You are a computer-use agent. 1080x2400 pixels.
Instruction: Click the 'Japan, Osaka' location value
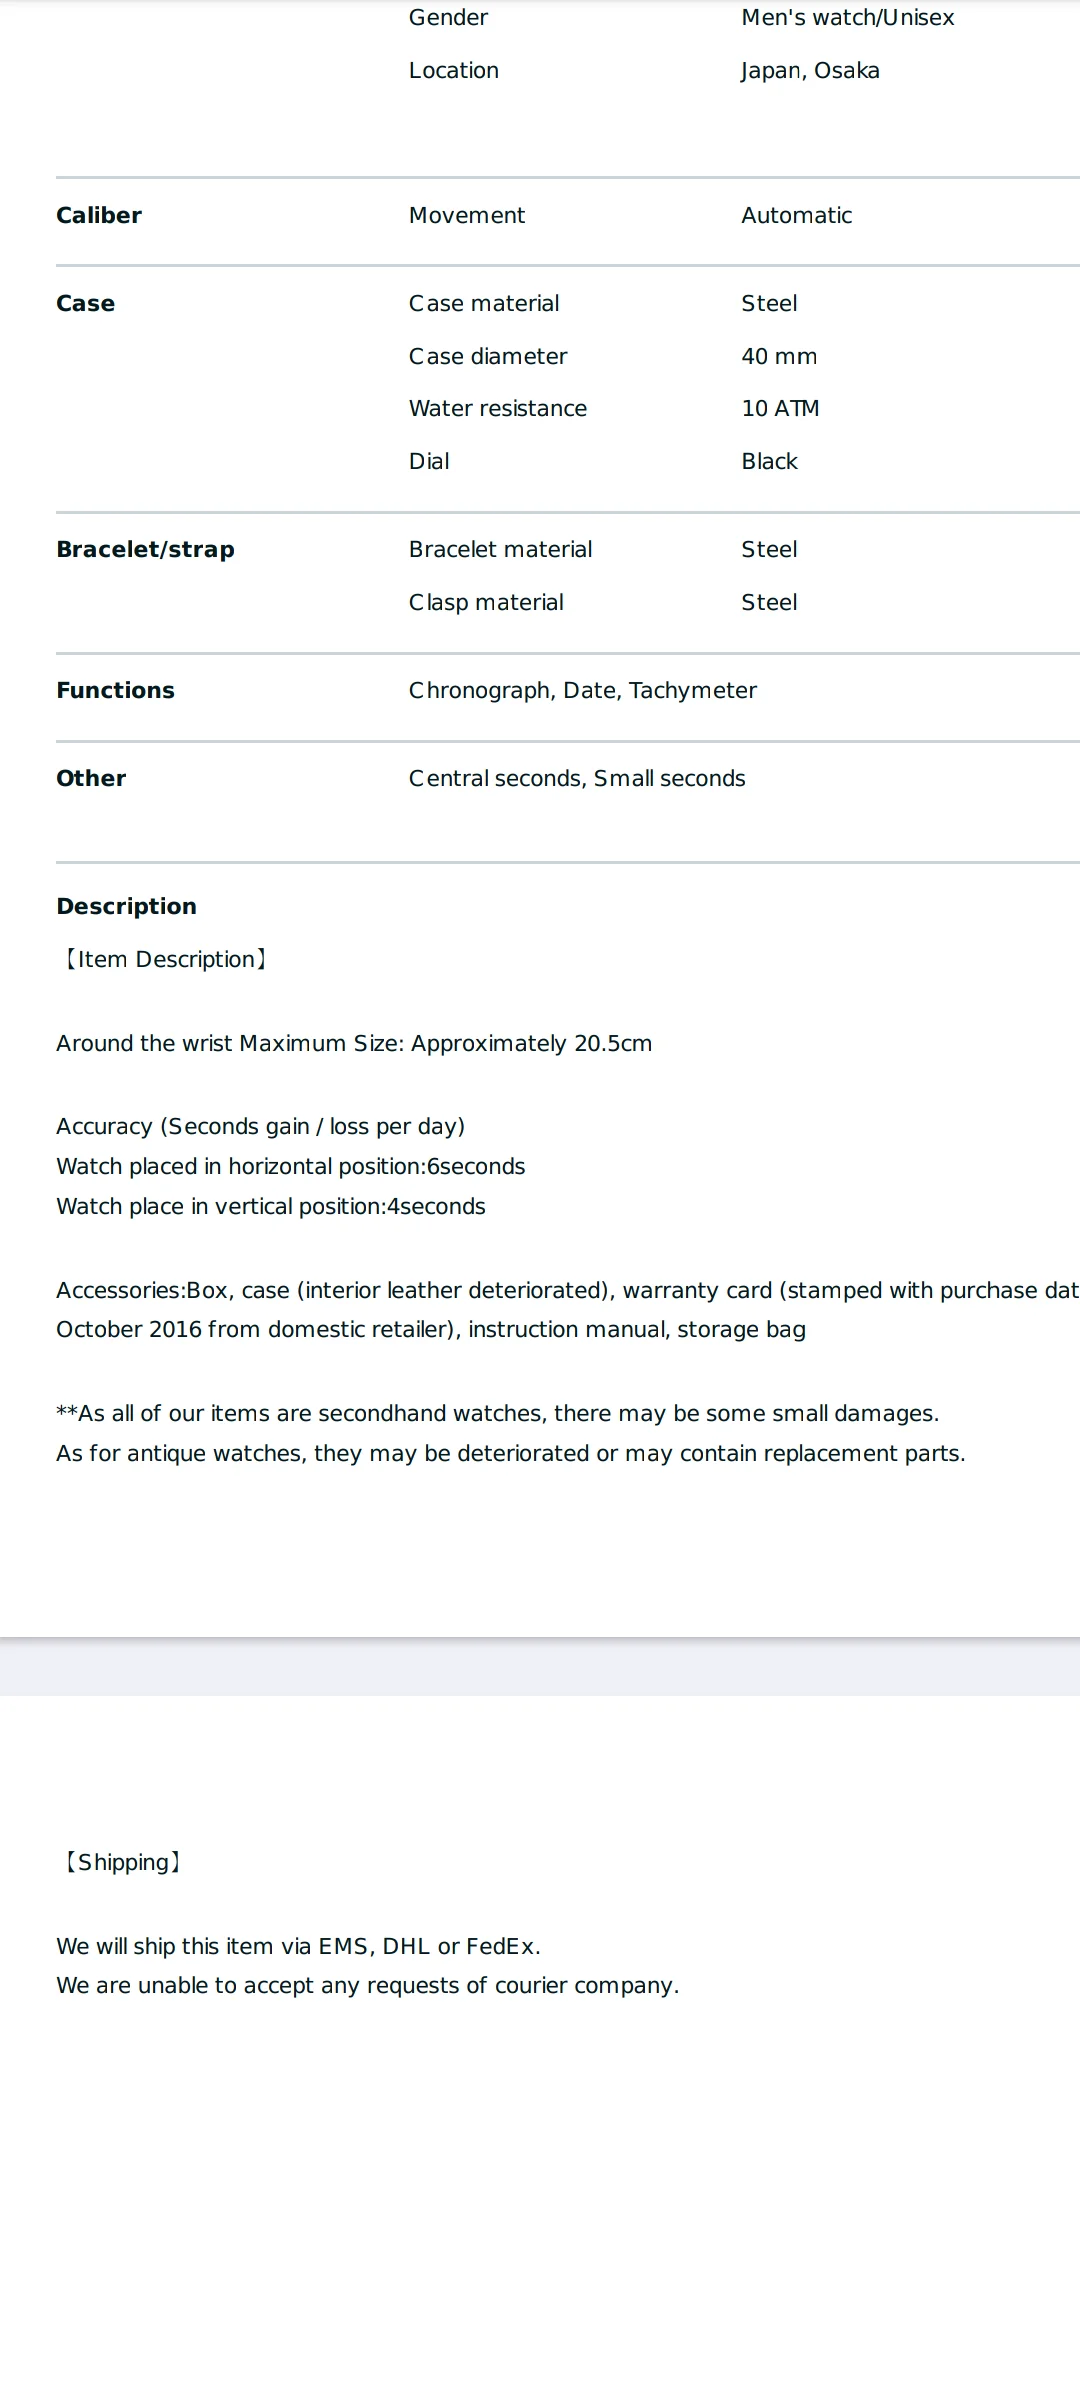810,70
